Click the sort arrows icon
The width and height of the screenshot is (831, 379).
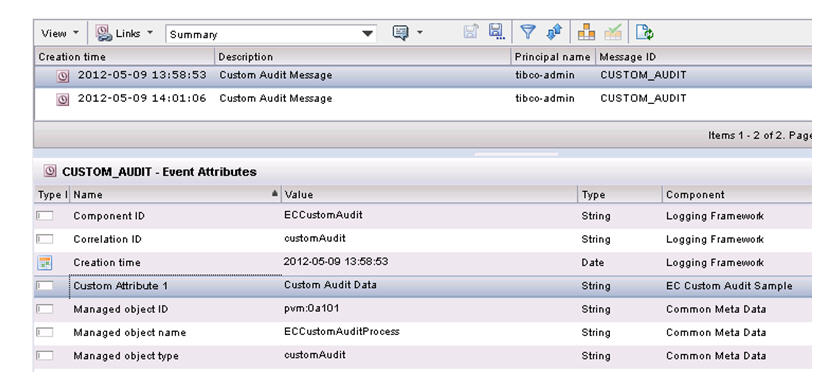pyautogui.click(x=554, y=32)
